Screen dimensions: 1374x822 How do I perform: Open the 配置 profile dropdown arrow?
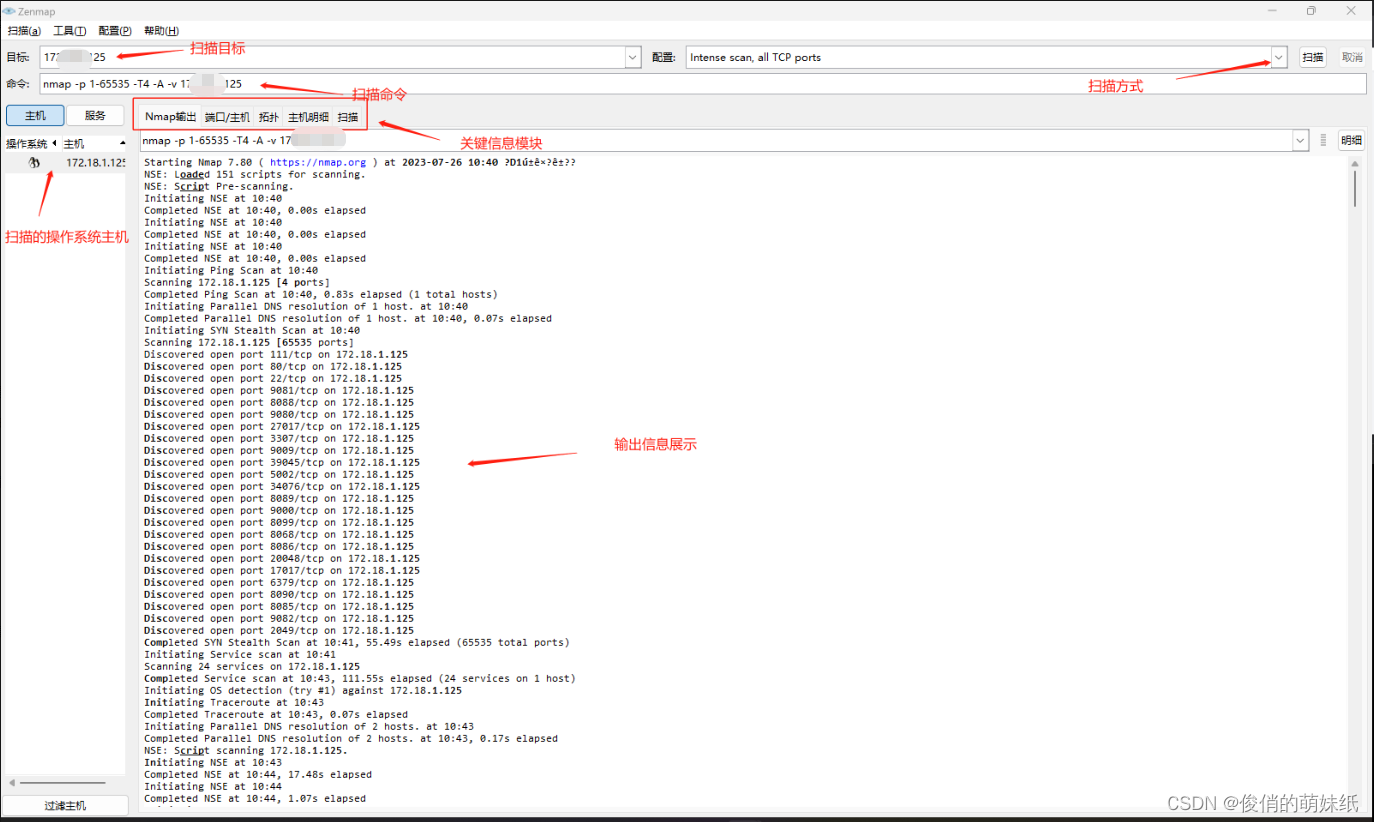(1278, 57)
